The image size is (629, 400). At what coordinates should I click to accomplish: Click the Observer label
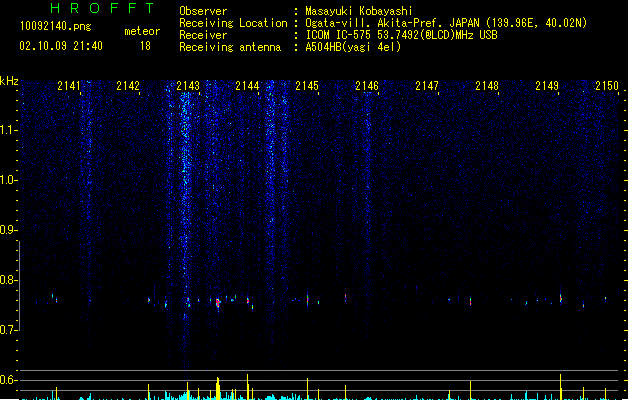(x=203, y=11)
